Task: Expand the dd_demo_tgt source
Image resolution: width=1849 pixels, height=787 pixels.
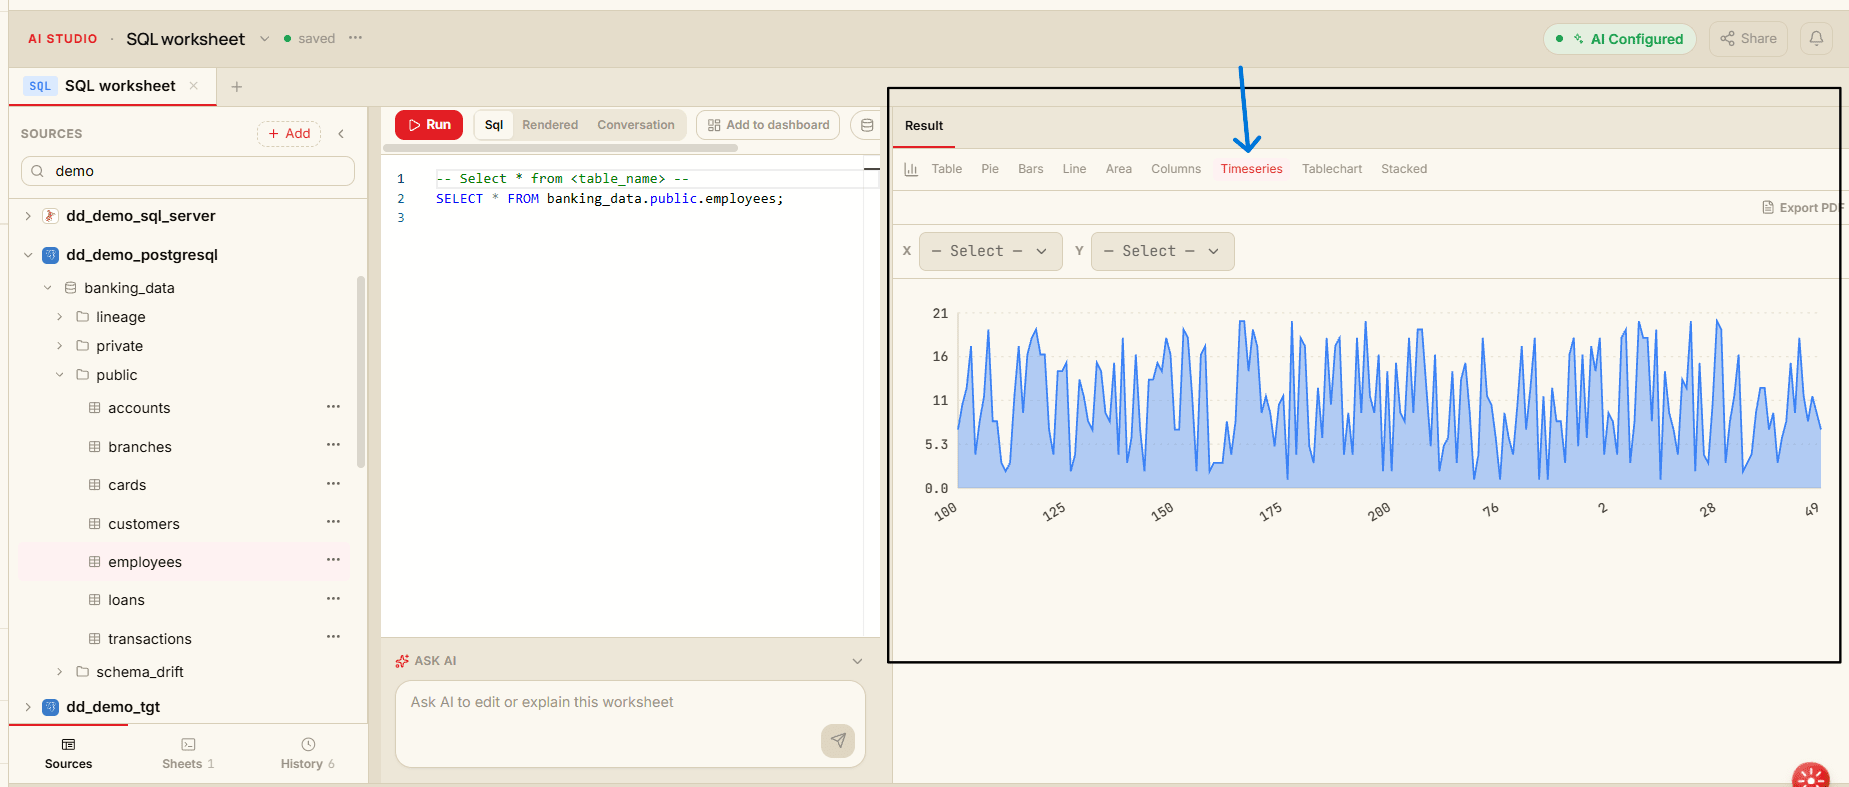Action: pos(28,707)
